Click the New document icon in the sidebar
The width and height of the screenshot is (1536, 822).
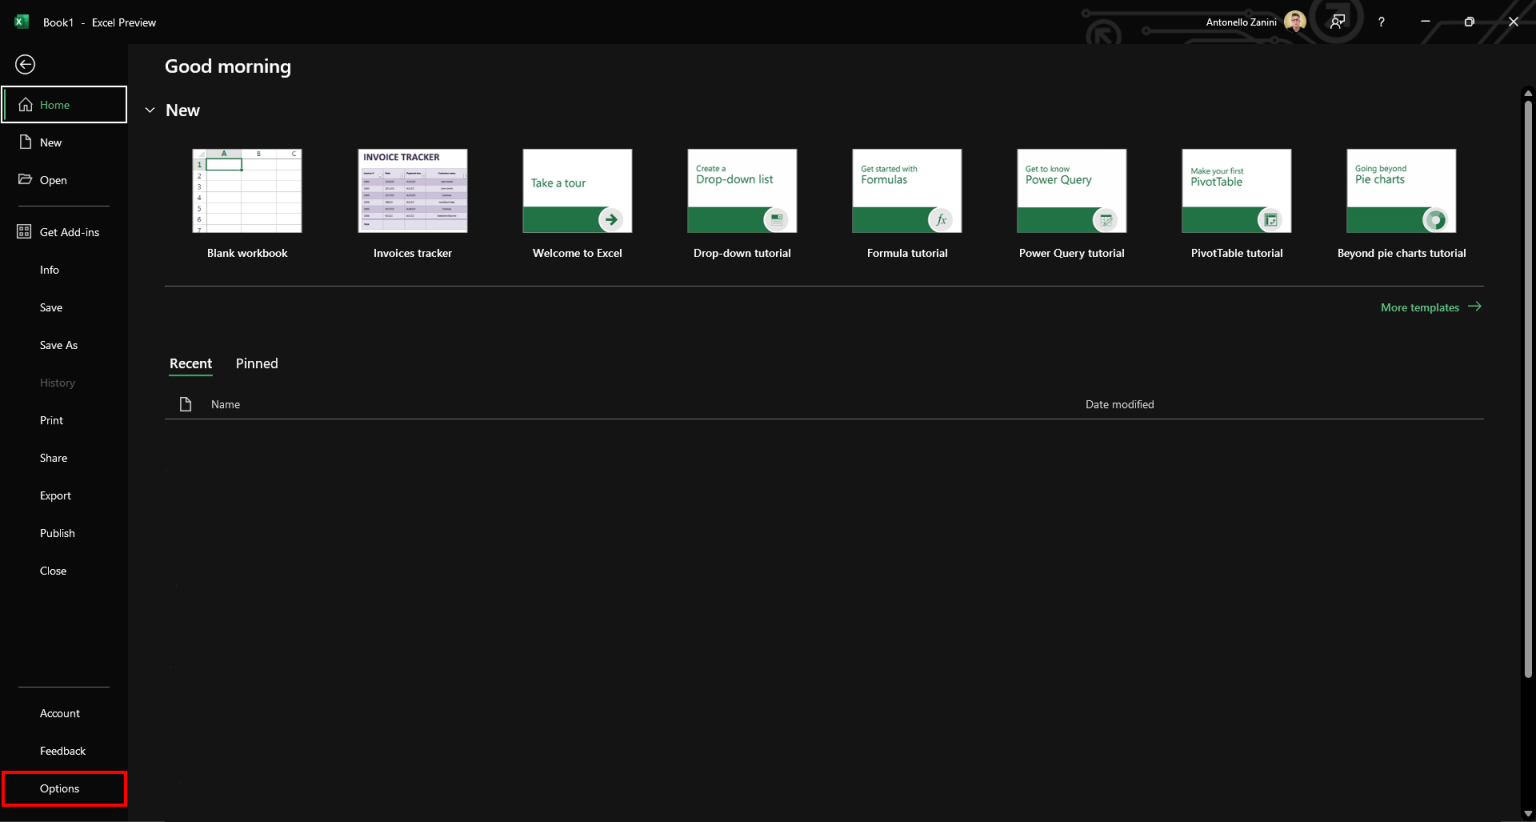coord(25,142)
